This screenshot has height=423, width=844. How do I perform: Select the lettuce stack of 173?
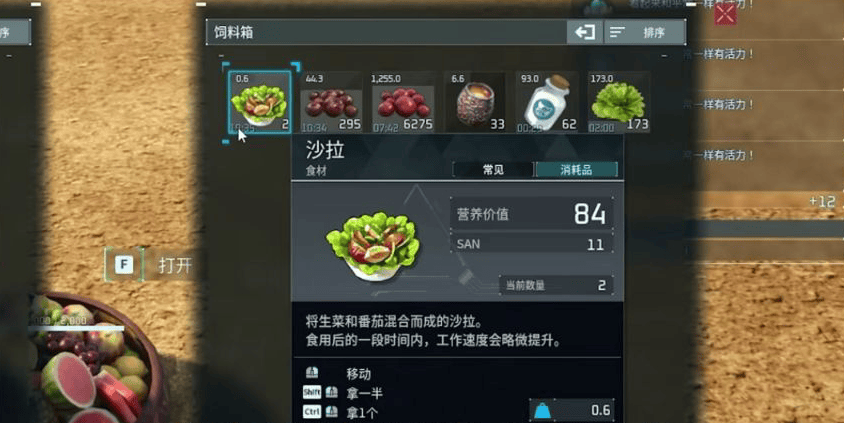[x=618, y=102]
